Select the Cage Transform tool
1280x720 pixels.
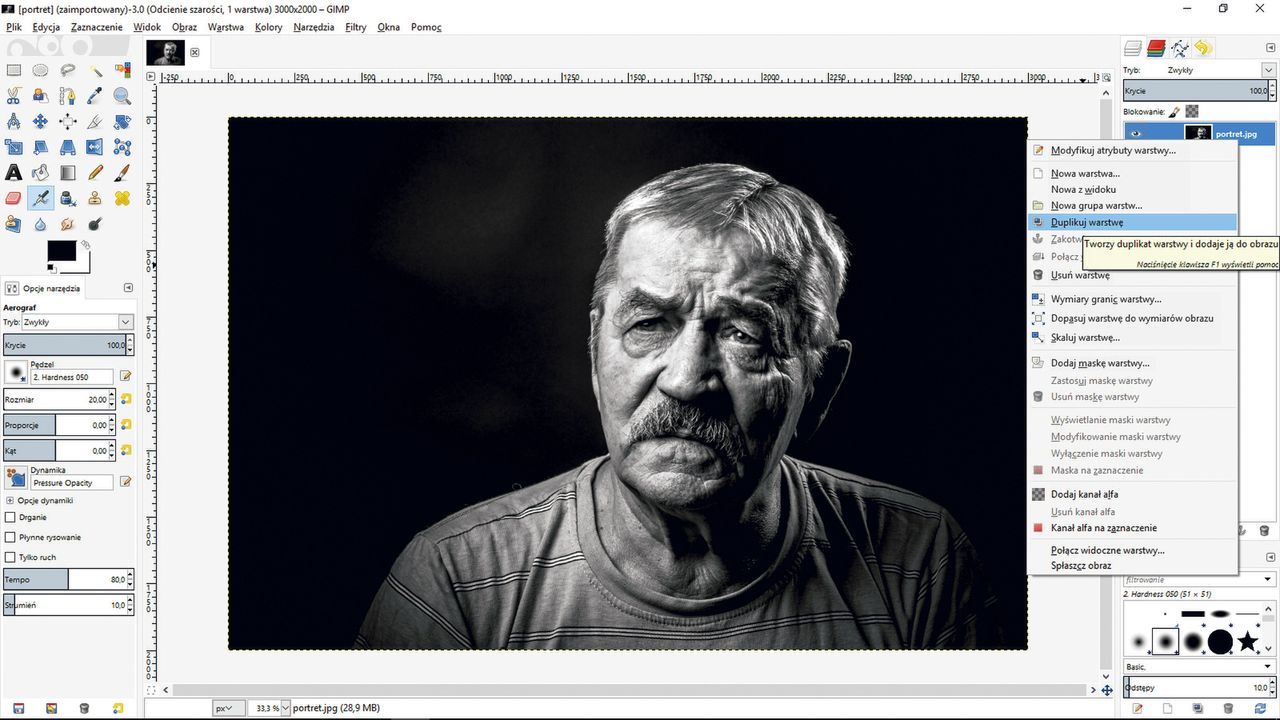pos(122,147)
